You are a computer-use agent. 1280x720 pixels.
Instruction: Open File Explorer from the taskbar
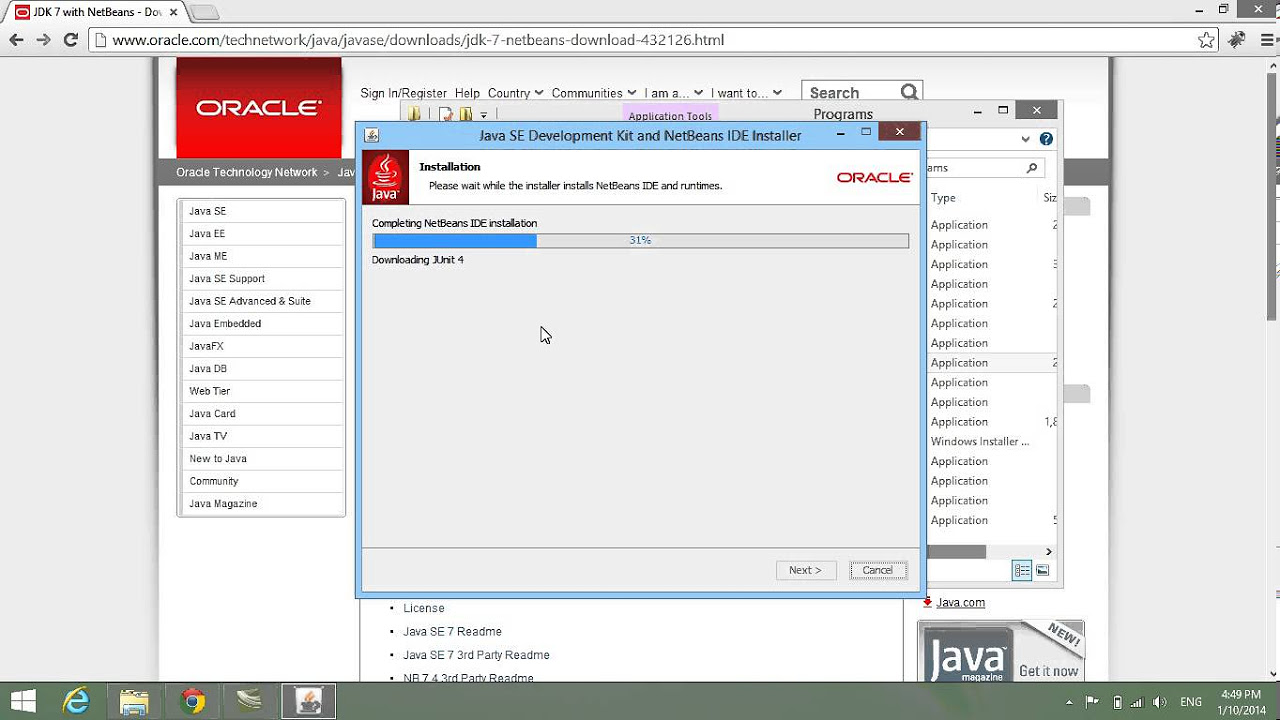[134, 701]
